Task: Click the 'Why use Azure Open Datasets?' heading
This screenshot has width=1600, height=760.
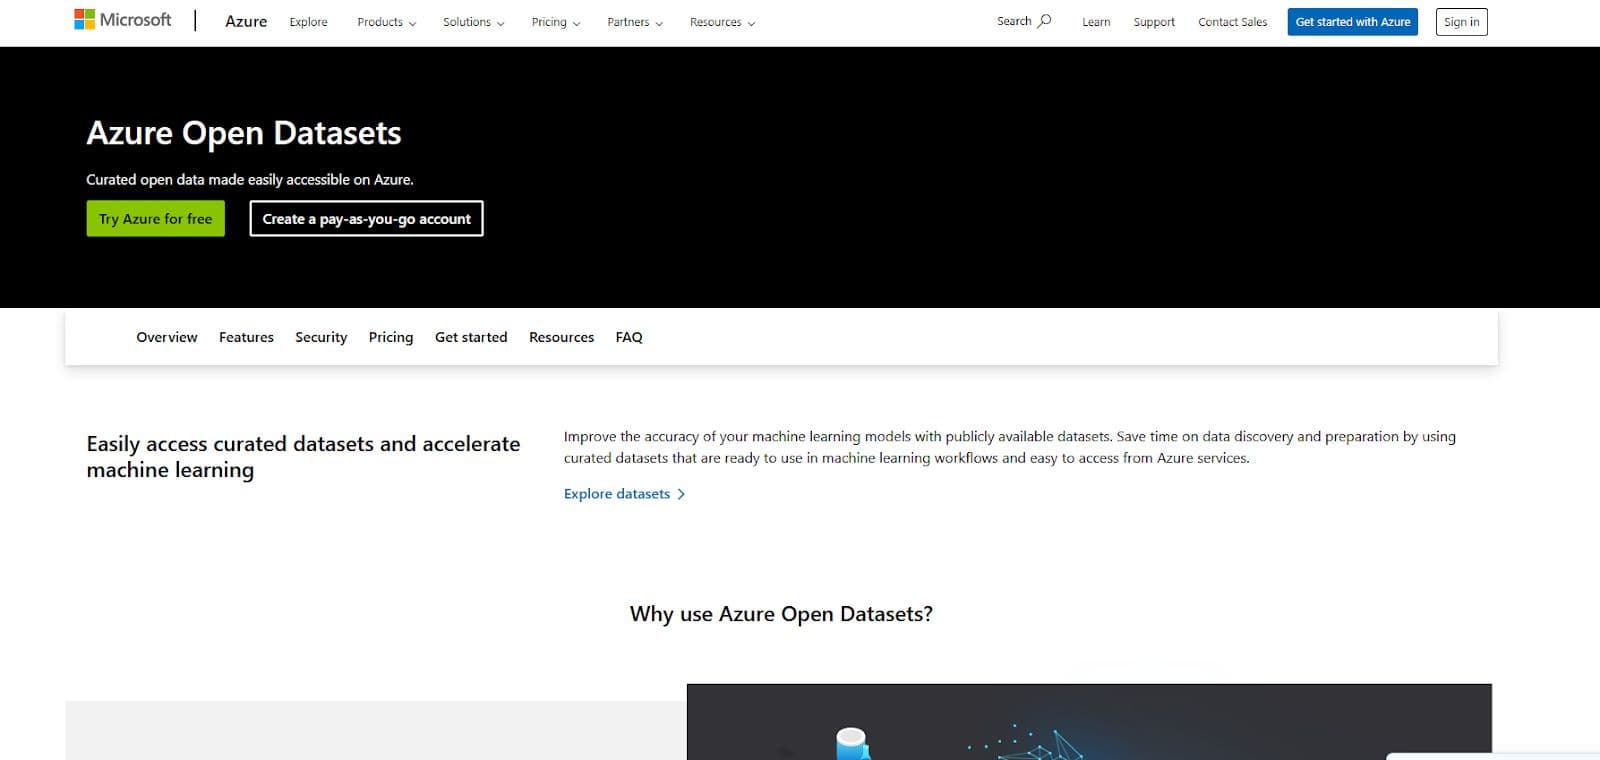Action: coord(781,614)
